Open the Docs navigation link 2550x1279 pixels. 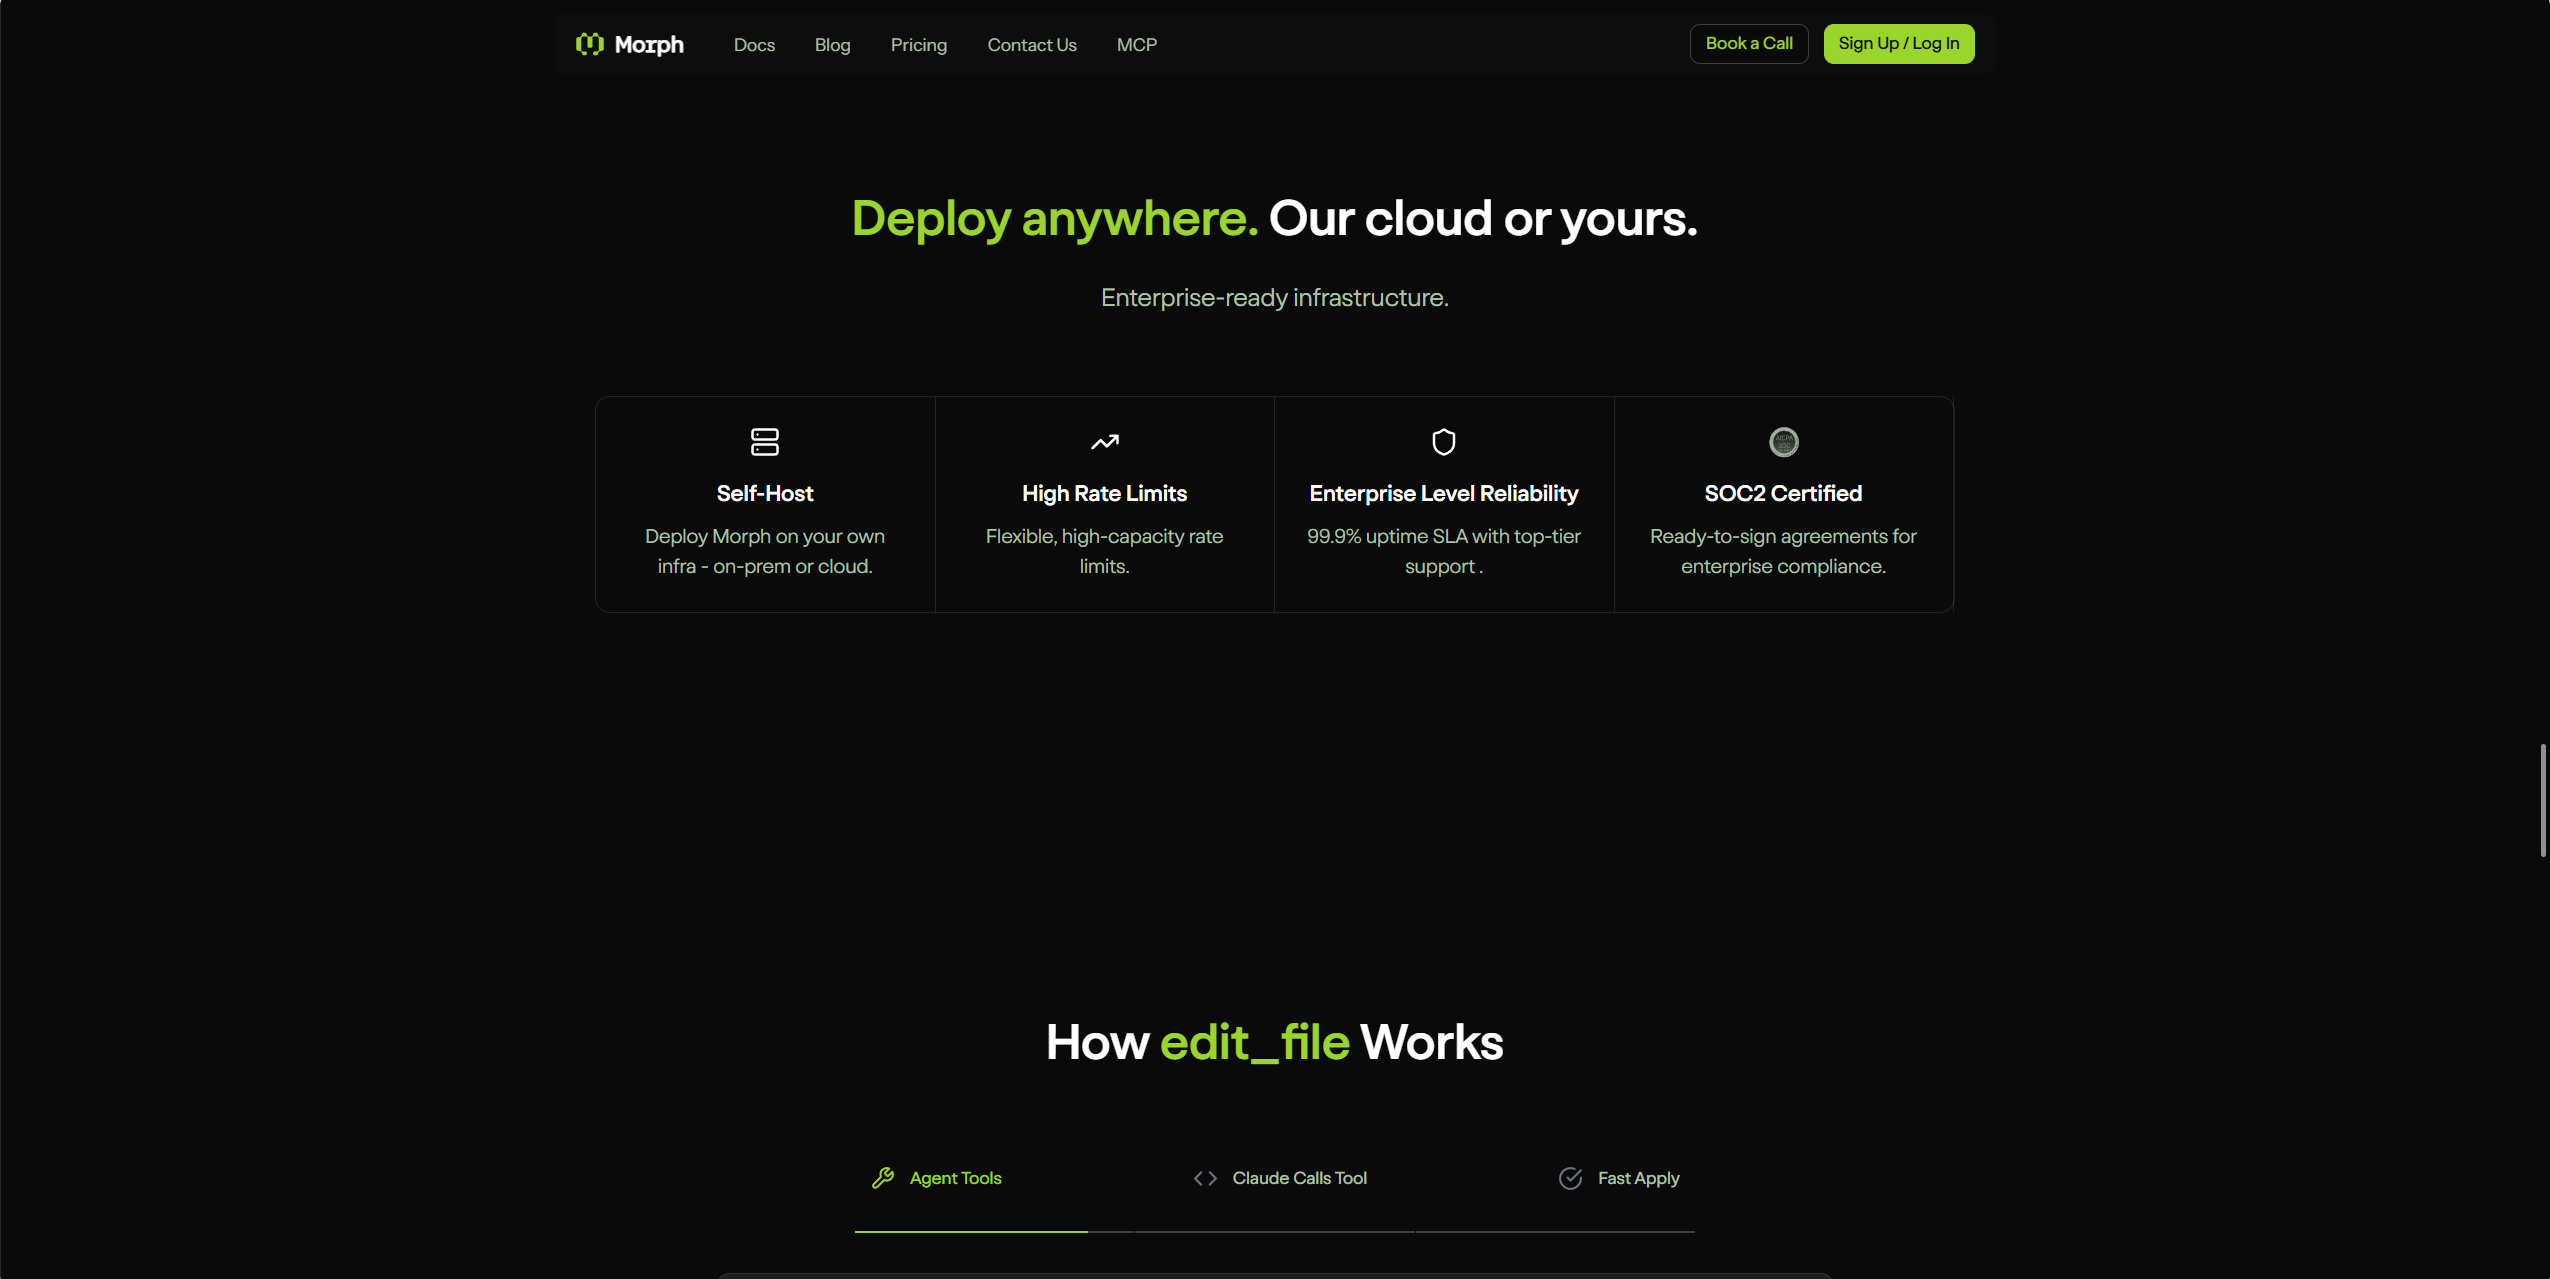754,45
